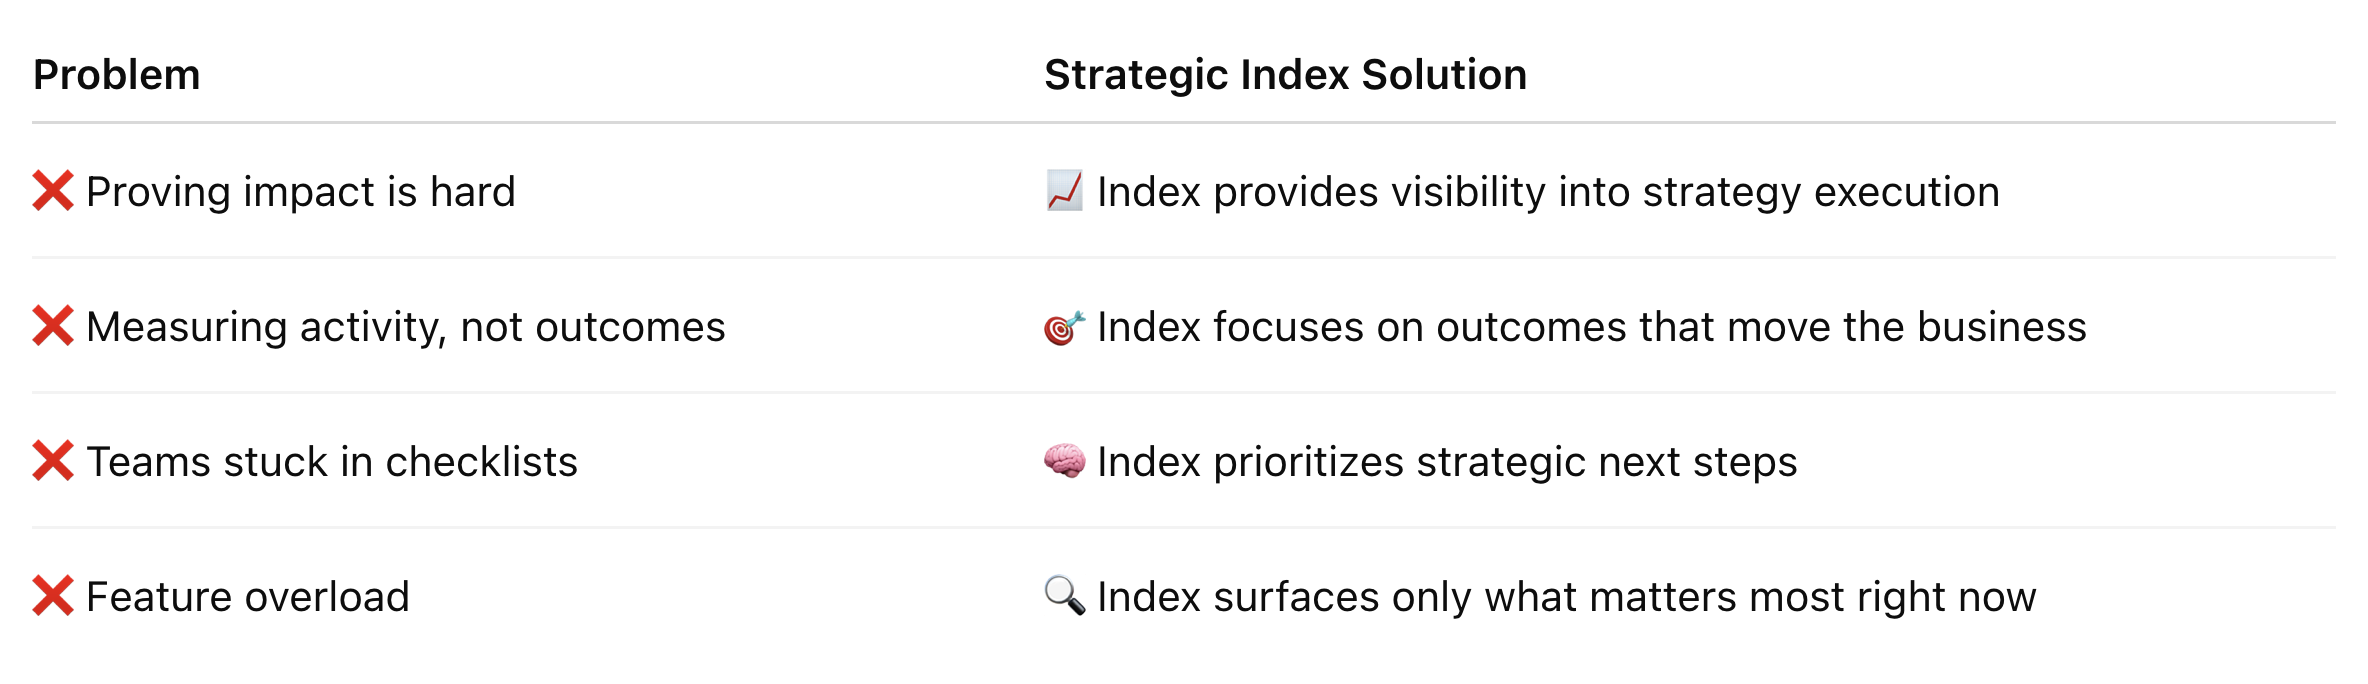This screenshot has width=2368, height=684.
Task: Click the red X beside Feature overload
Action: (x=53, y=596)
